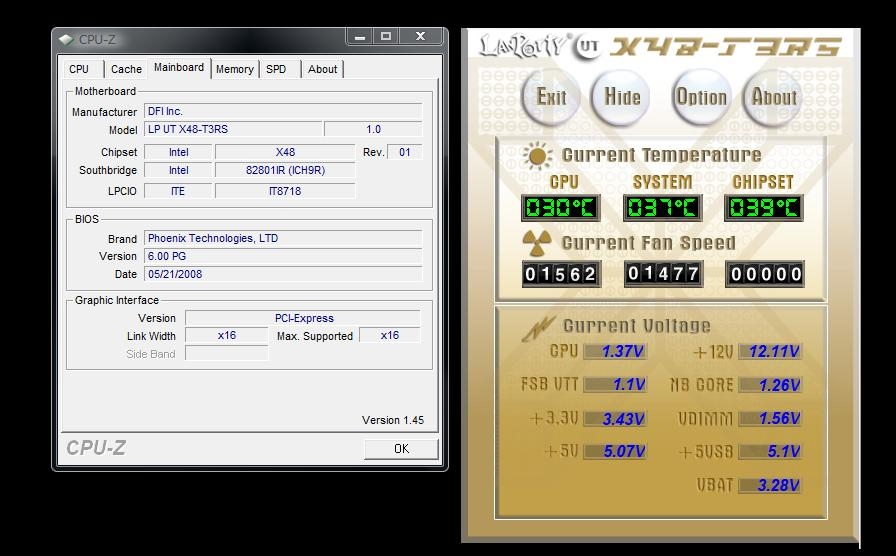Click the CPU voltage value 1.37V
896x556 pixels.
615,351
